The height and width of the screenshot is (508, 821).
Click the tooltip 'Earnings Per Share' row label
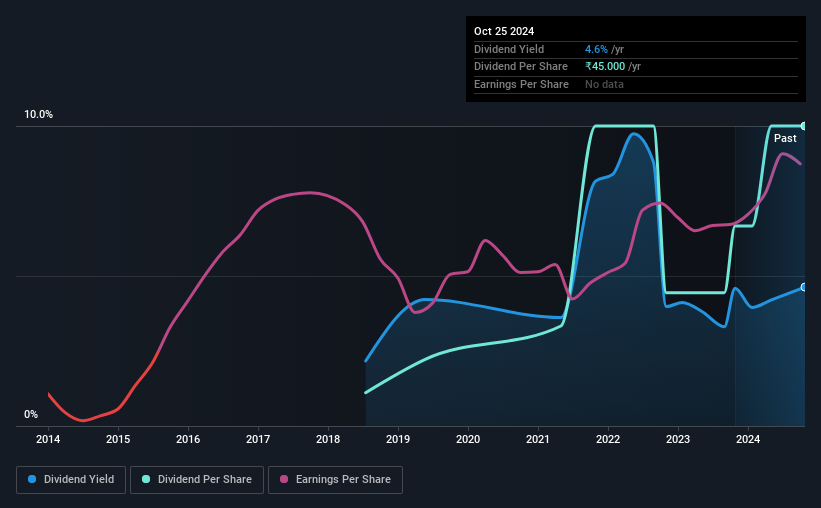click(522, 84)
